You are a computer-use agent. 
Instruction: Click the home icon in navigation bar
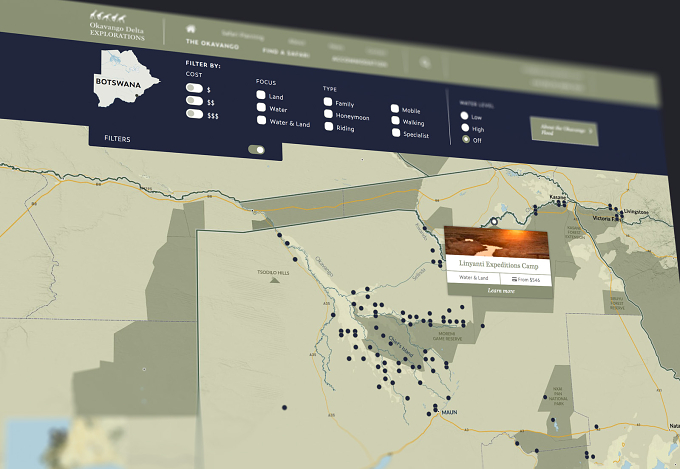point(190,29)
